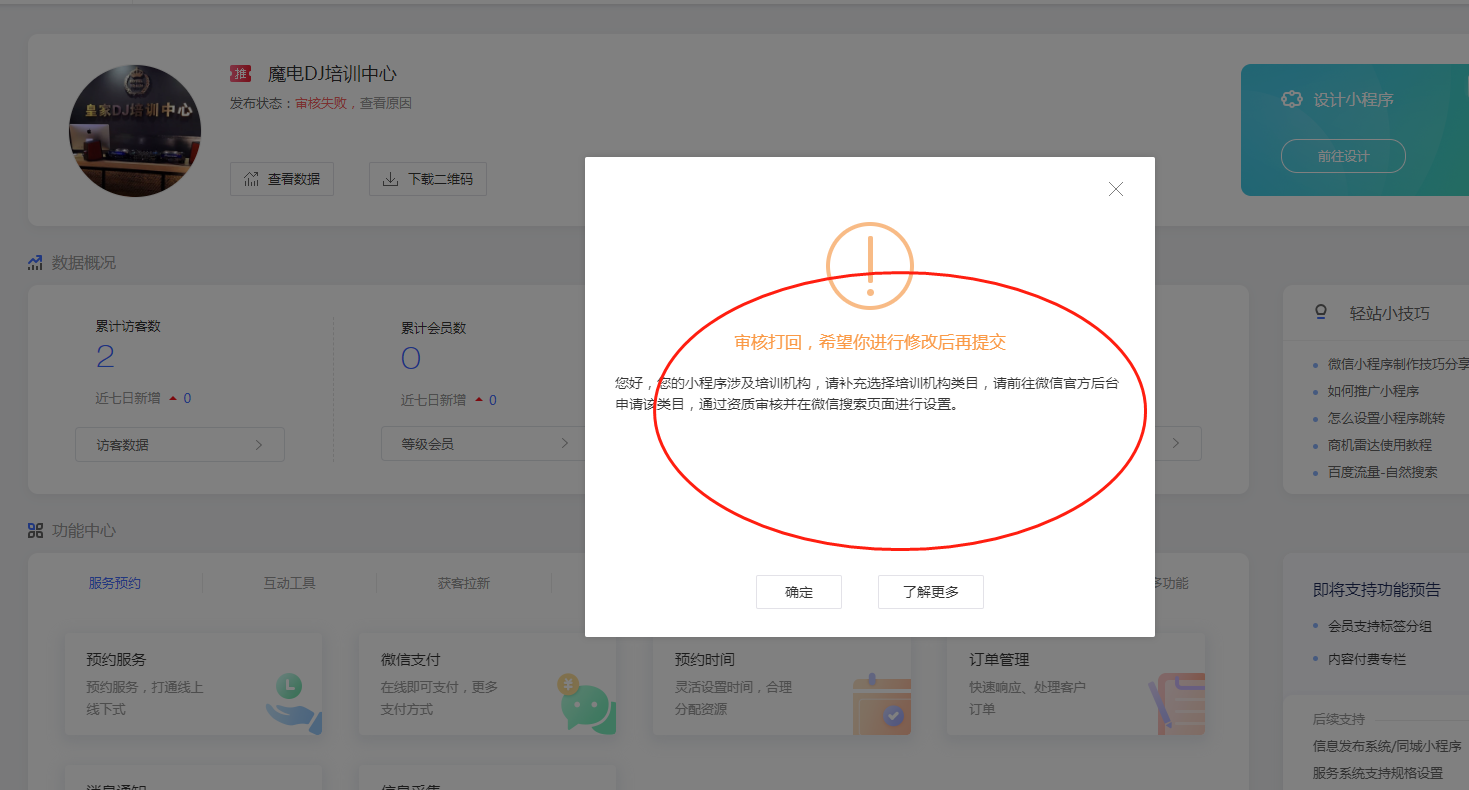
Task: Switch to the 服务预约 tab
Action: (x=115, y=583)
